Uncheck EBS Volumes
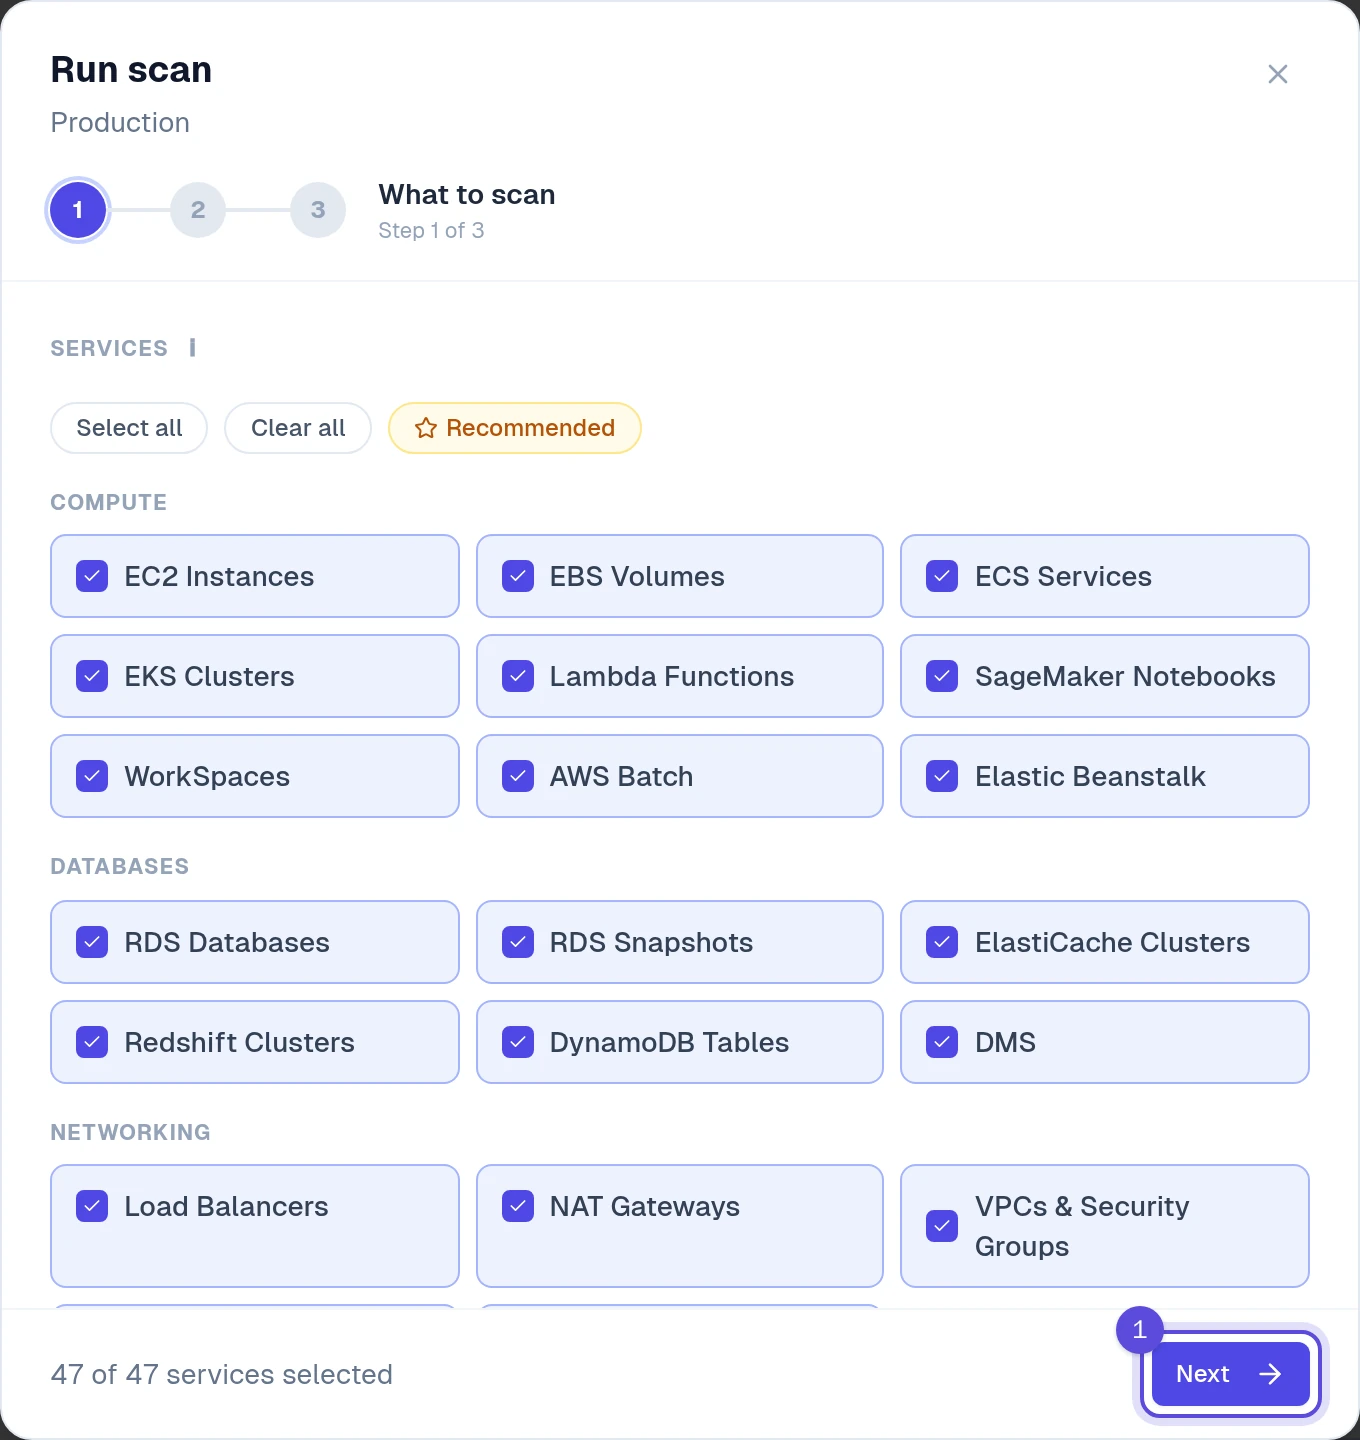Image resolution: width=1360 pixels, height=1440 pixels. coord(518,576)
